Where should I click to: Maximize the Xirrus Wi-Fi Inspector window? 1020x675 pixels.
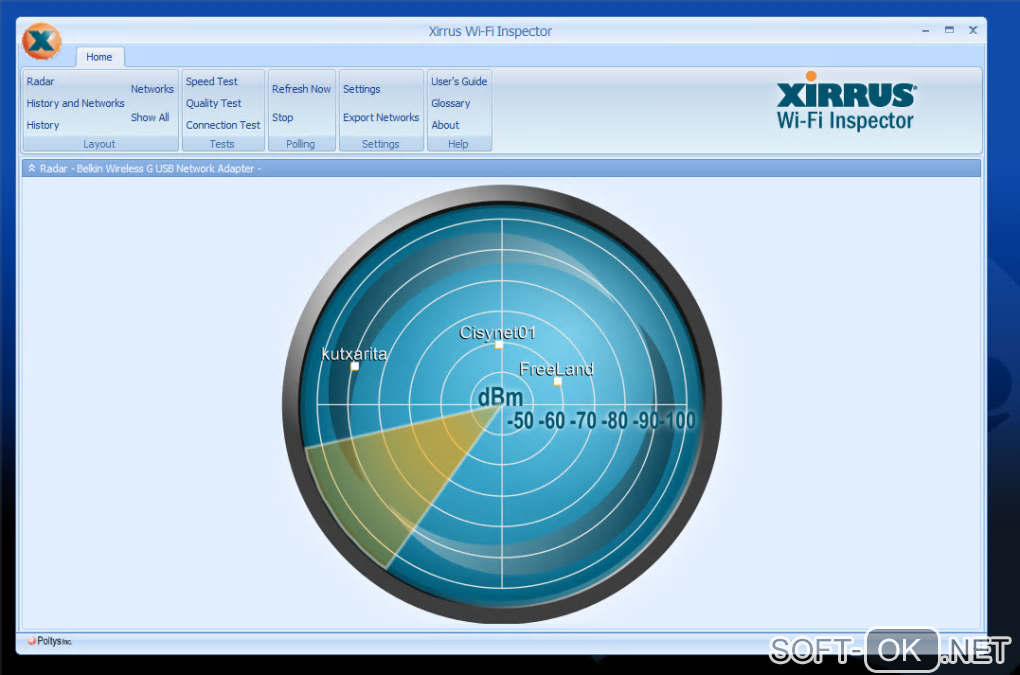coord(949,30)
